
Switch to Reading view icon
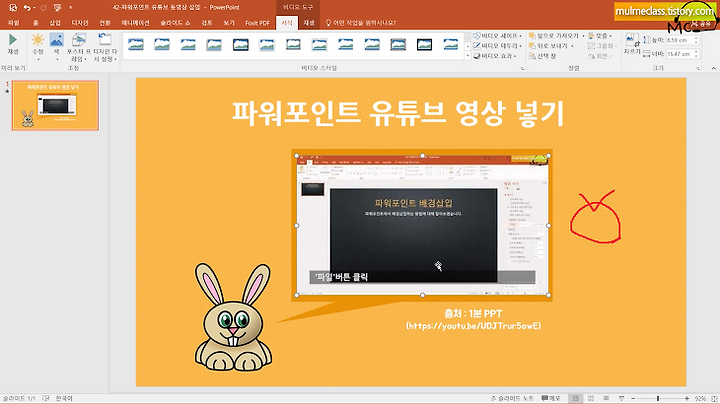pos(606,398)
